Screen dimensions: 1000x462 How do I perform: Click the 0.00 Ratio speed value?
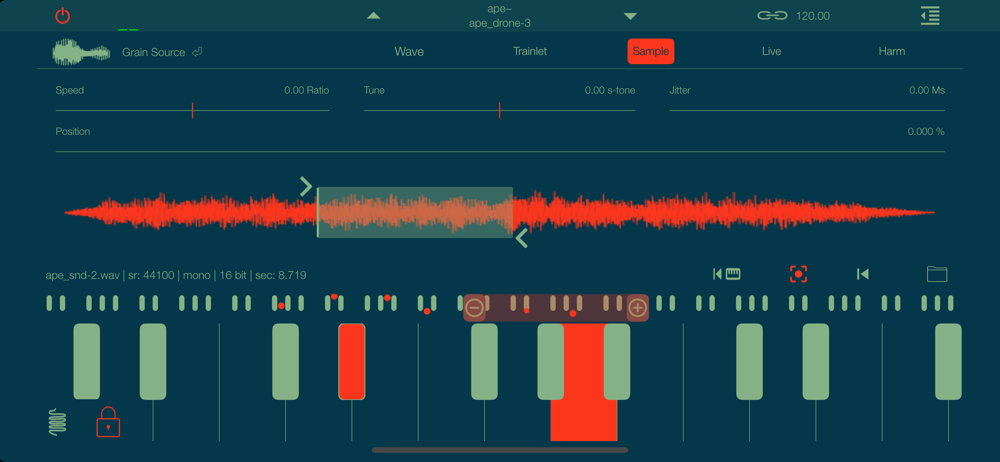point(307,91)
